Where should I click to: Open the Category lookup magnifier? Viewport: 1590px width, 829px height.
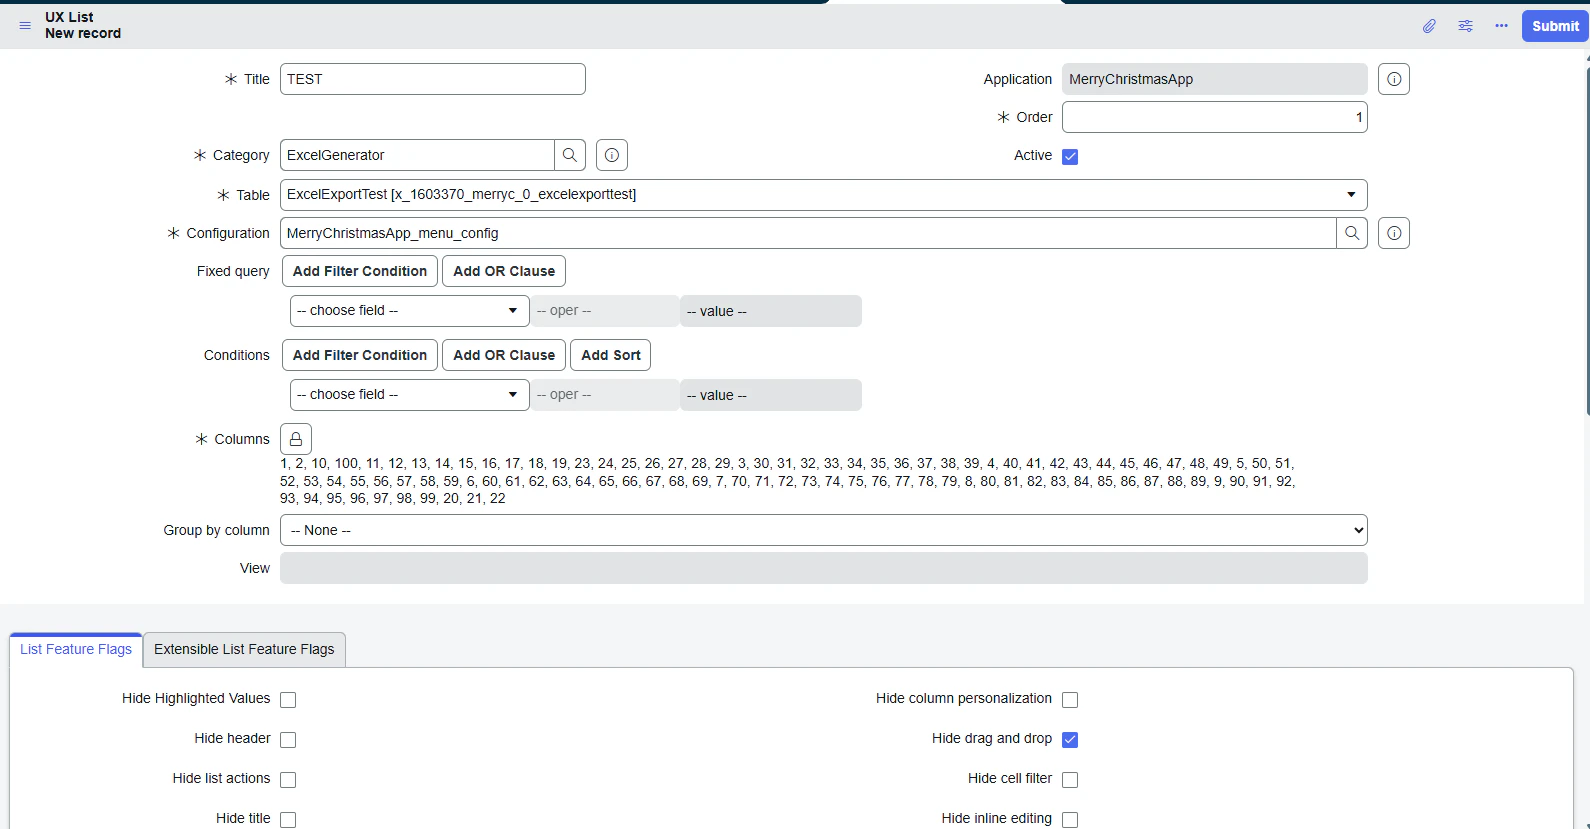[x=570, y=155]
